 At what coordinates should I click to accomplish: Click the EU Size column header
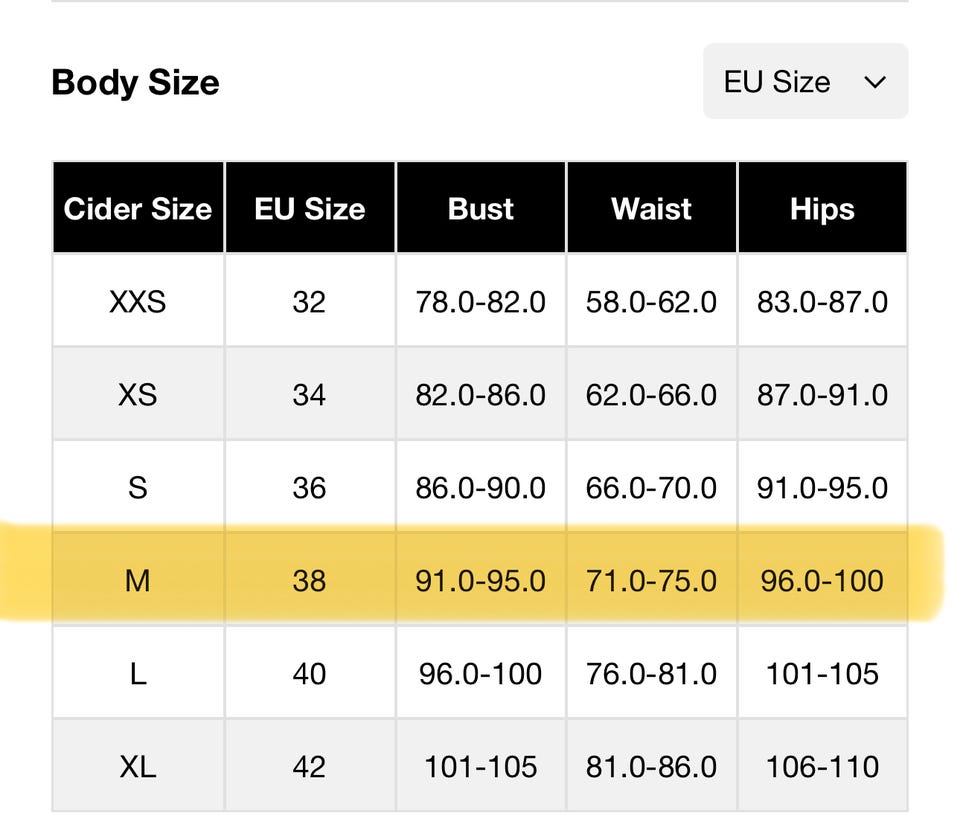tap(309, 208)
